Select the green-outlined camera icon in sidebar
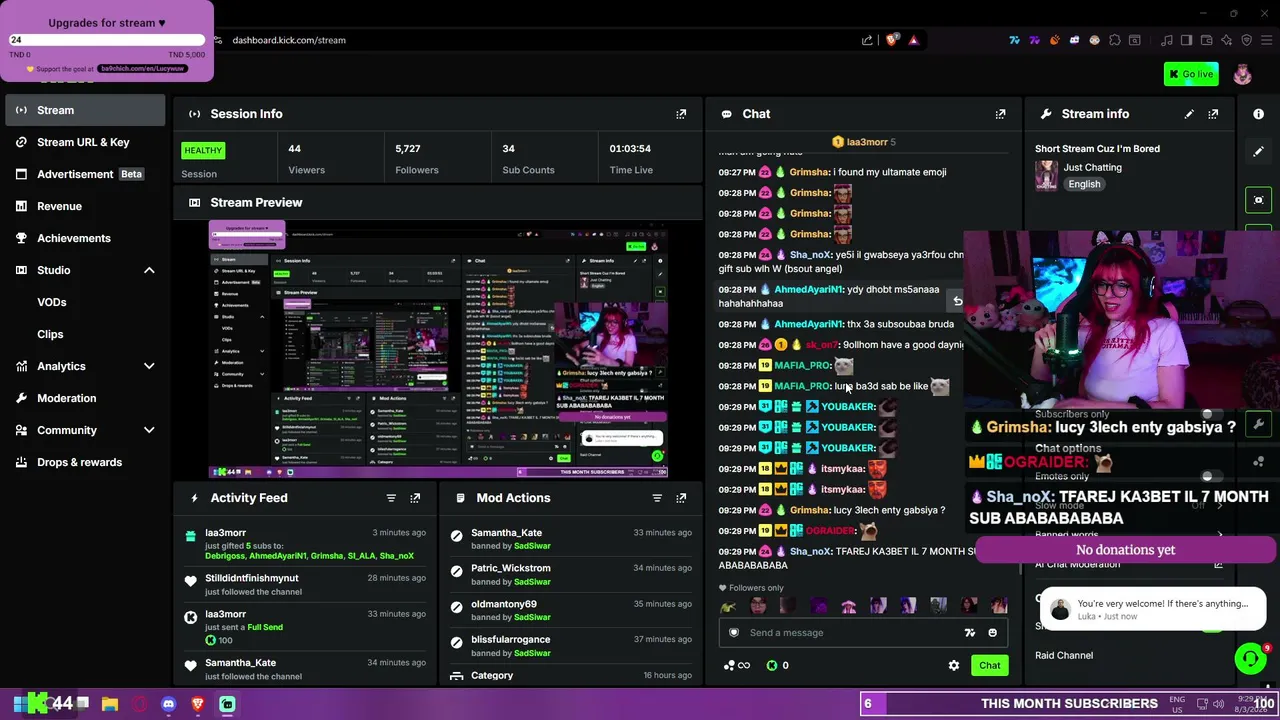 1258,200
